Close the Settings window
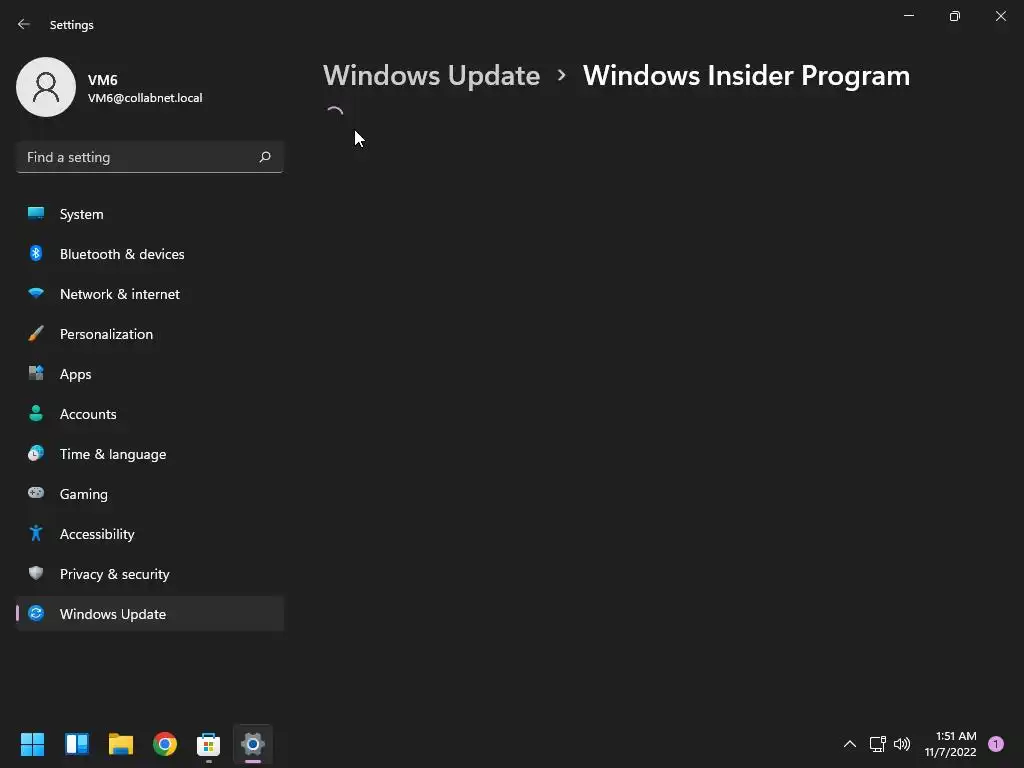The image size is (1024, 768). (x=1000, y=16)
